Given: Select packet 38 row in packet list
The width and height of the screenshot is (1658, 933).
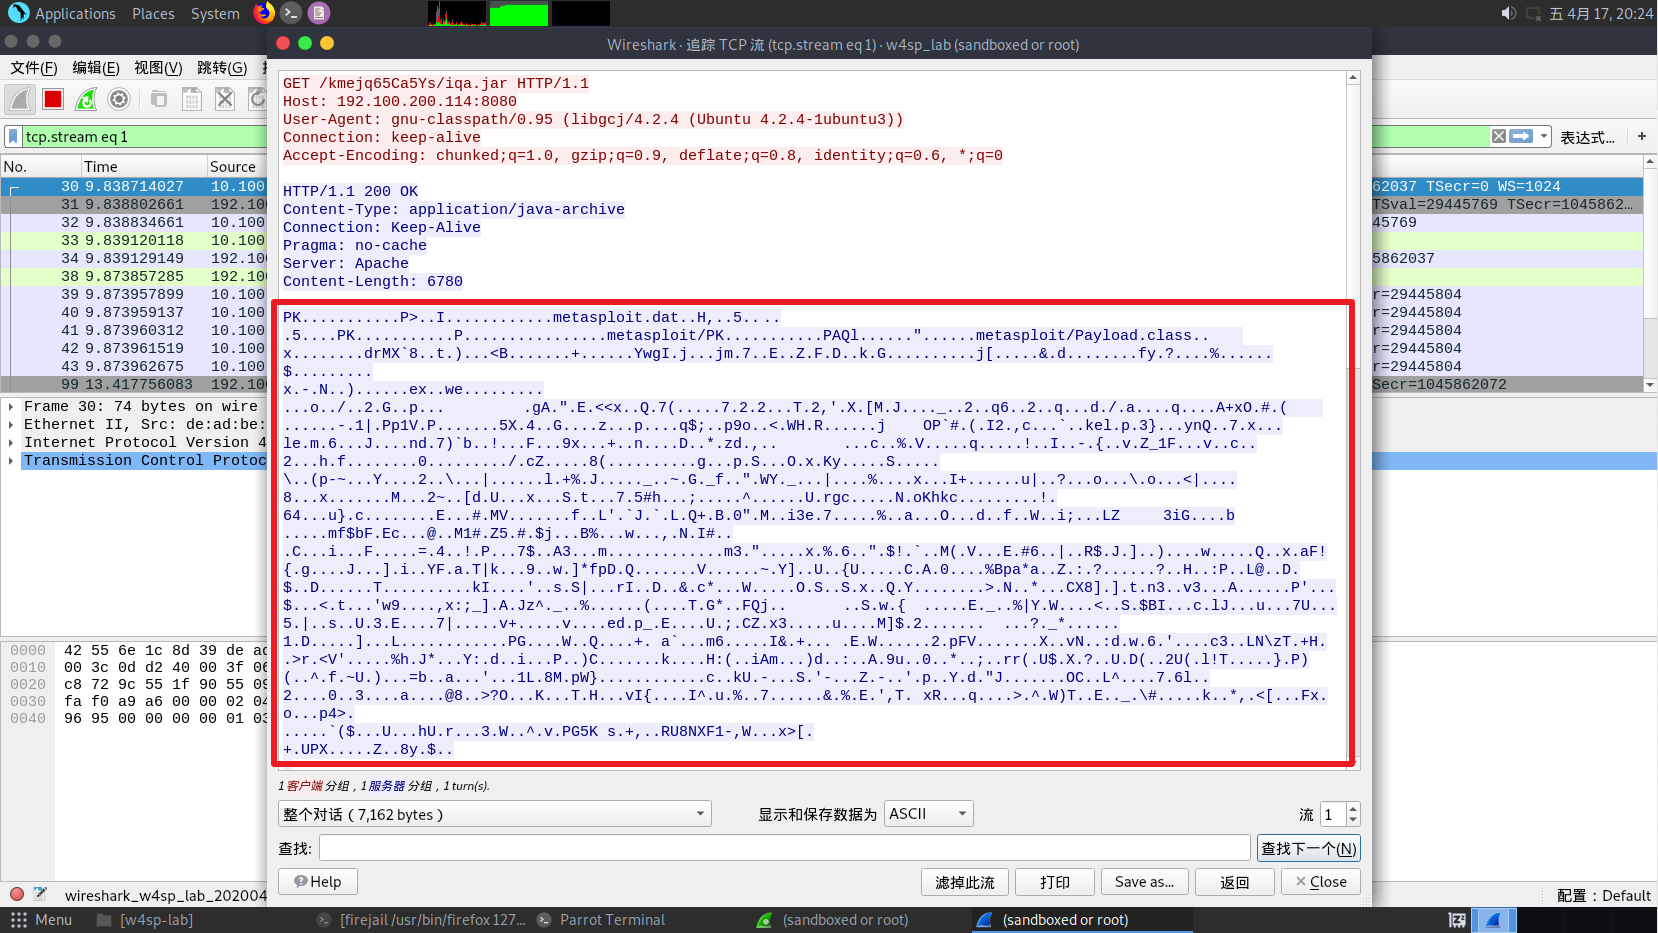Looking at the screenshot, I should pyautogui.click(x=134, y=276).
